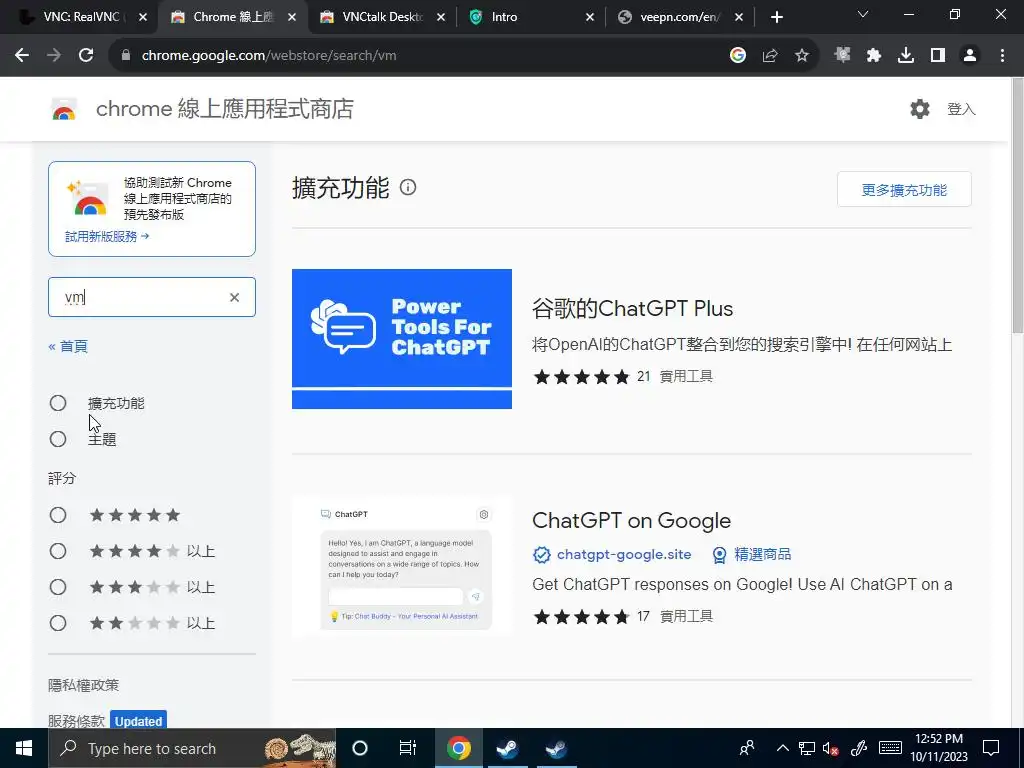Click the network tray icon

tap(807, 748)
